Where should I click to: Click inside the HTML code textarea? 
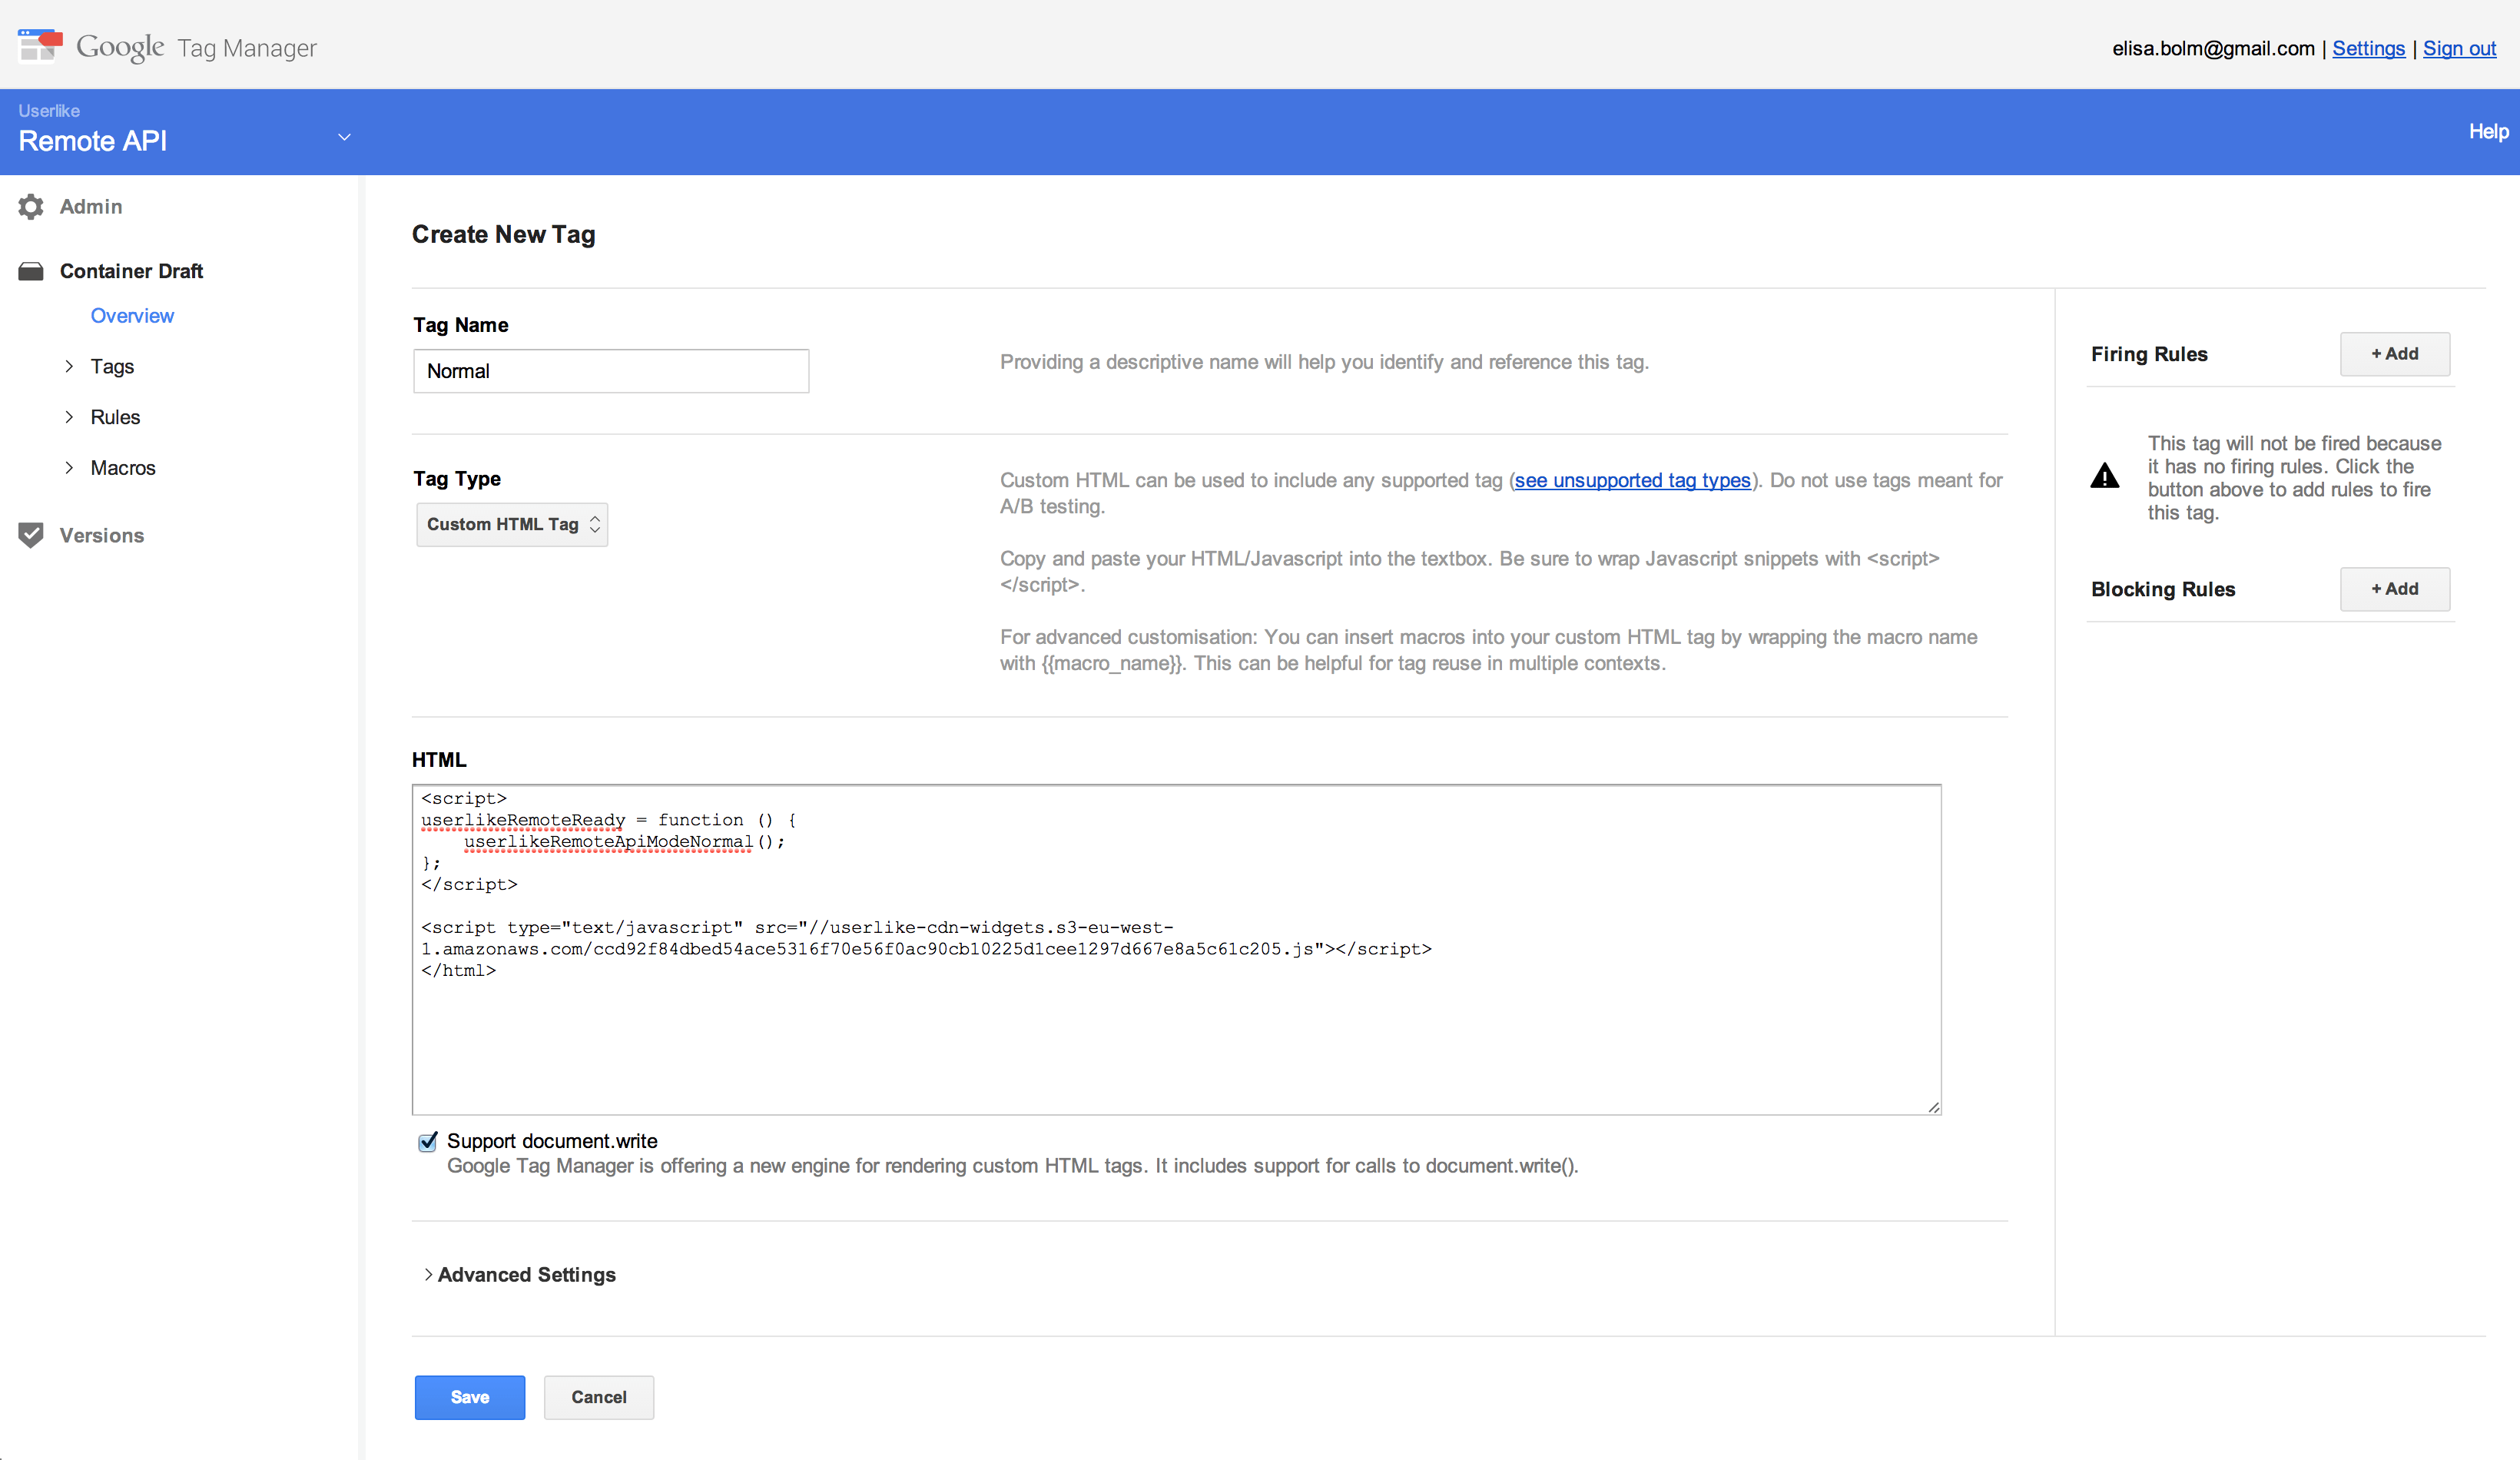[x=1176, y=949]
